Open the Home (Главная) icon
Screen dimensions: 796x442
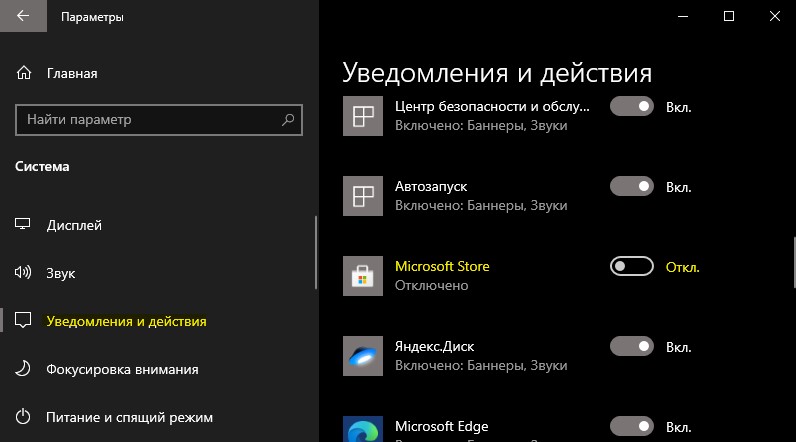pos(24,73)
